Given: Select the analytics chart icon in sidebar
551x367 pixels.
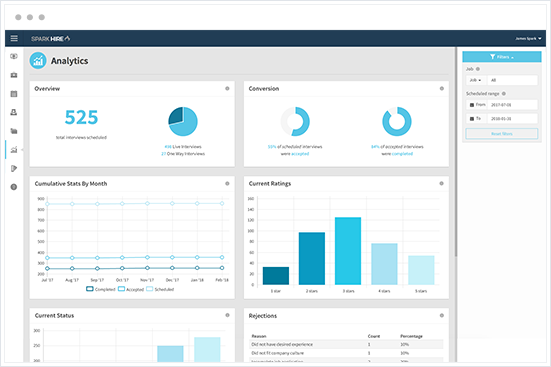Looking at the screenshot, I should tap(14, 150).
